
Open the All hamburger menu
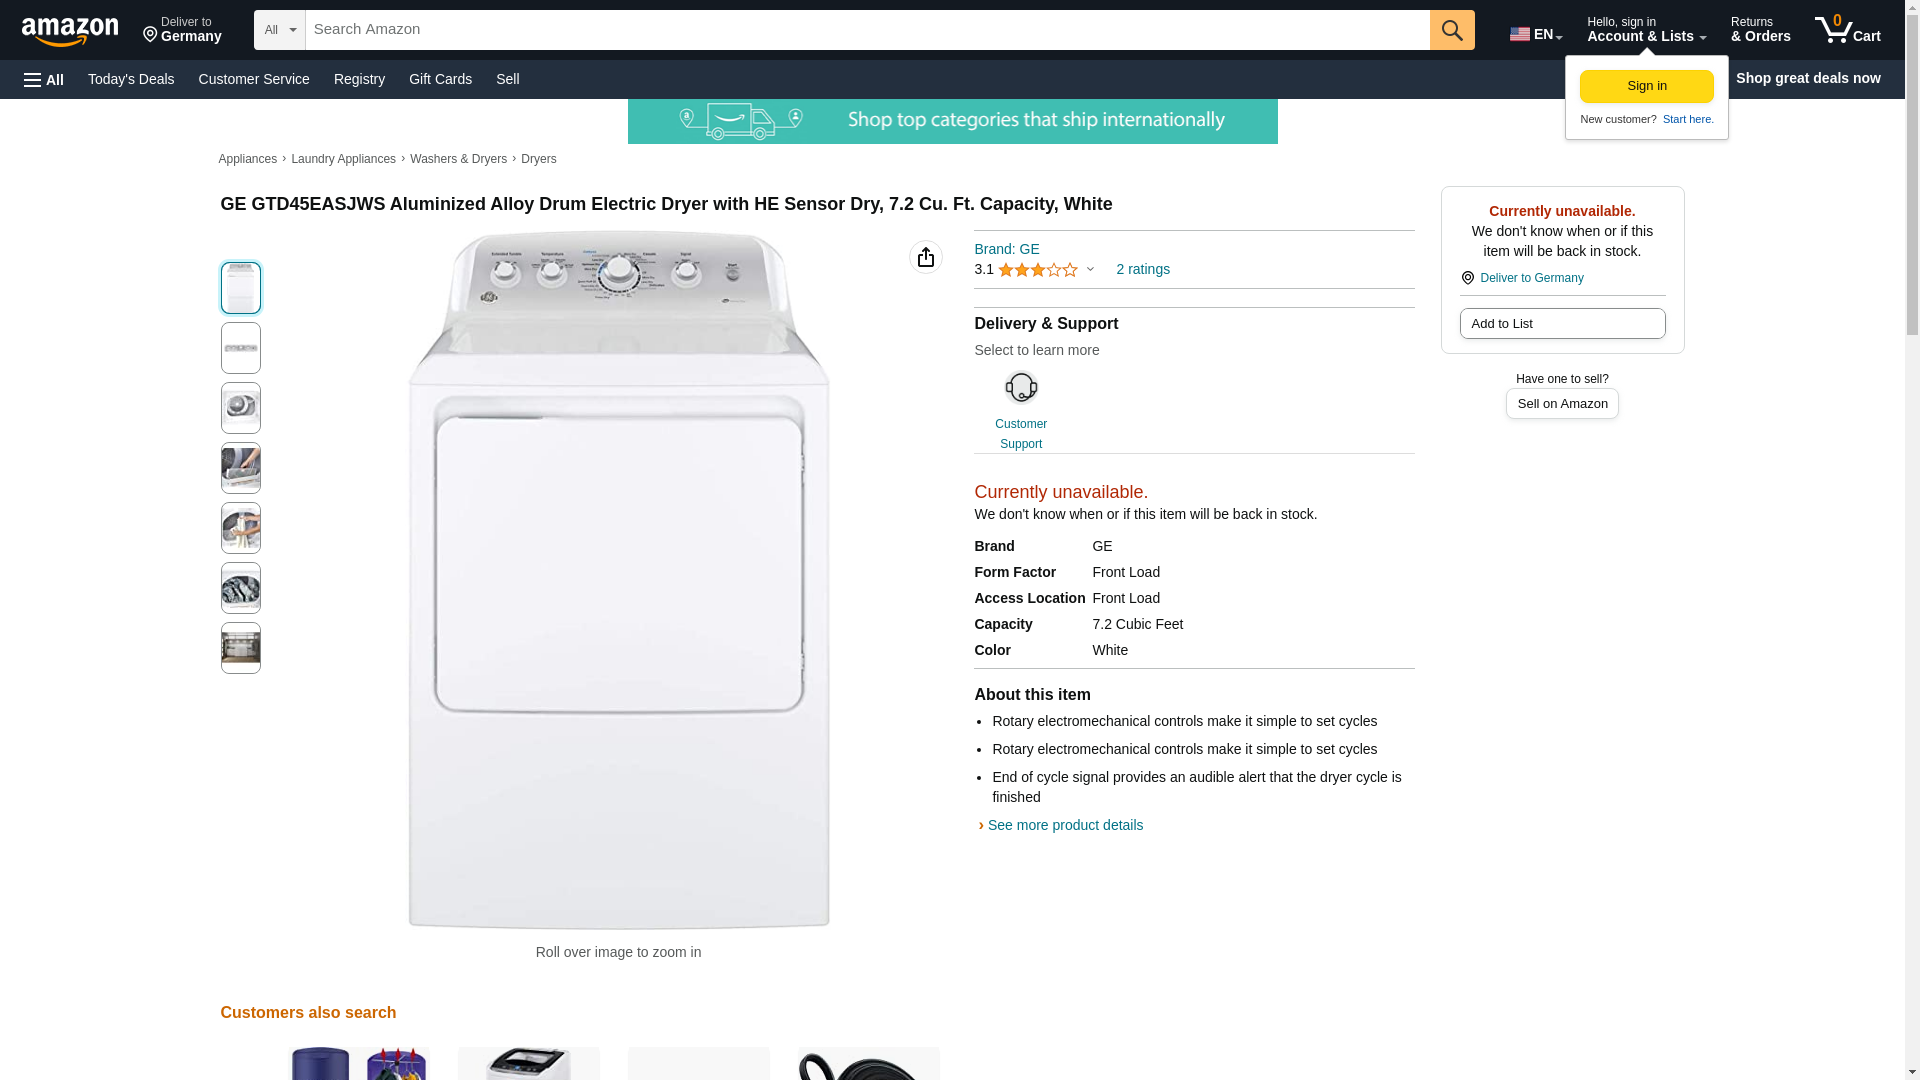(x=44, y=80)
